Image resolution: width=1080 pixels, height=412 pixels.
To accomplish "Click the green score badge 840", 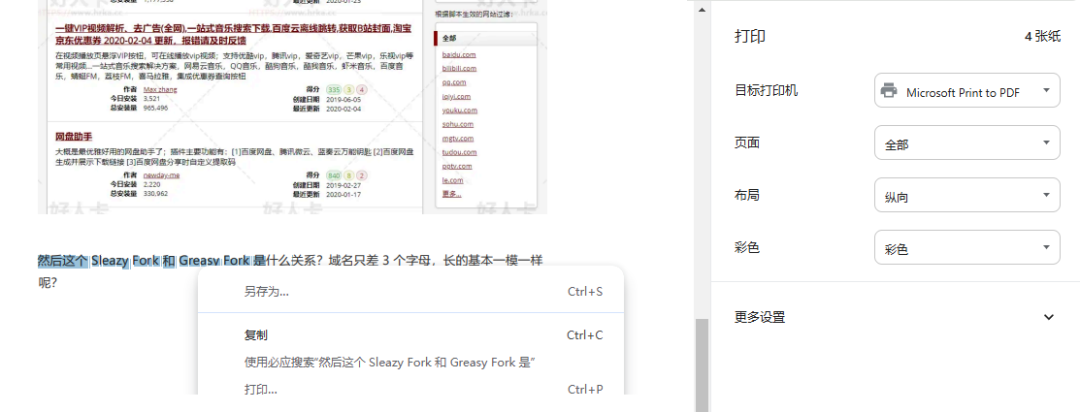I will pyautogui.click(x=334, y=176).
